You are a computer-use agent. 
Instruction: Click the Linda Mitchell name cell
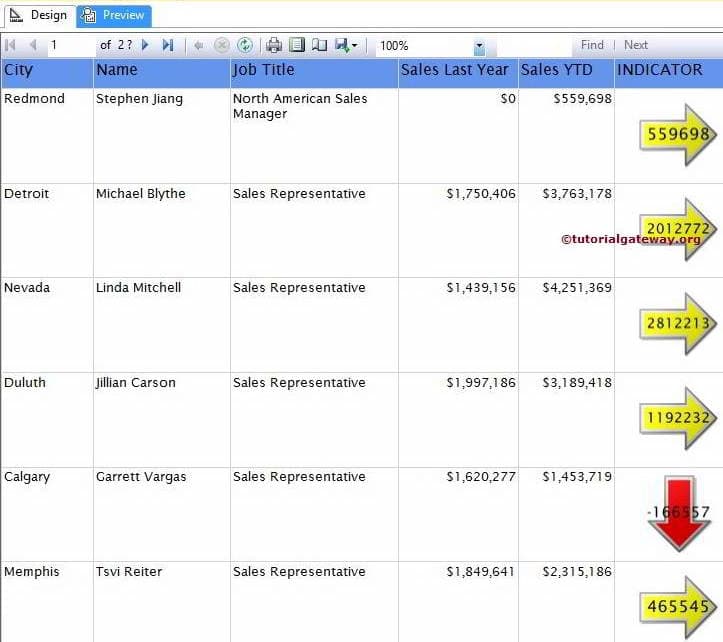(x=162, y=325)
